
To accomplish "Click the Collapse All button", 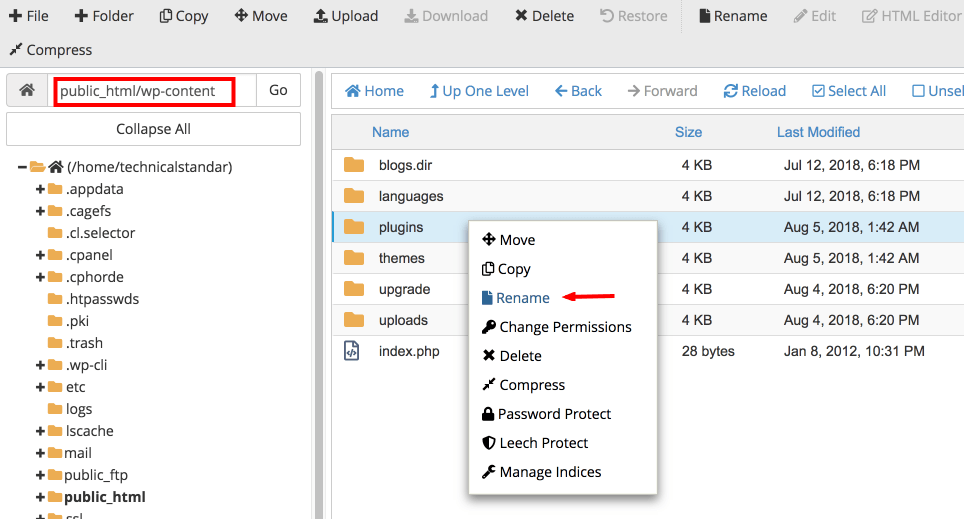I will 153,129.
